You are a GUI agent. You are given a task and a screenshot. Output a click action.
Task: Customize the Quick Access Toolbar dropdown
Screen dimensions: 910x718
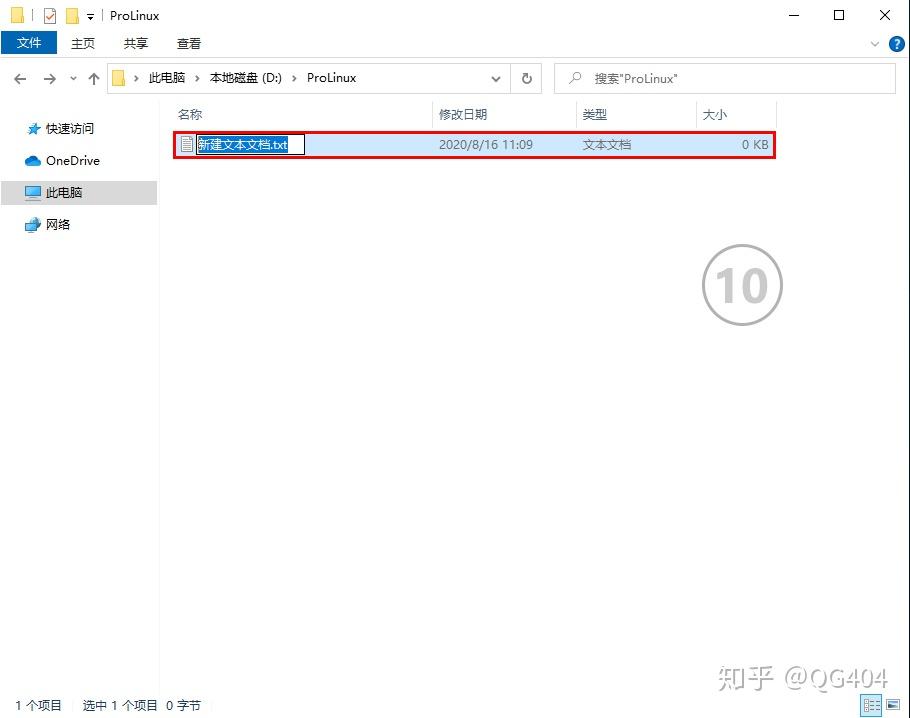90,17
